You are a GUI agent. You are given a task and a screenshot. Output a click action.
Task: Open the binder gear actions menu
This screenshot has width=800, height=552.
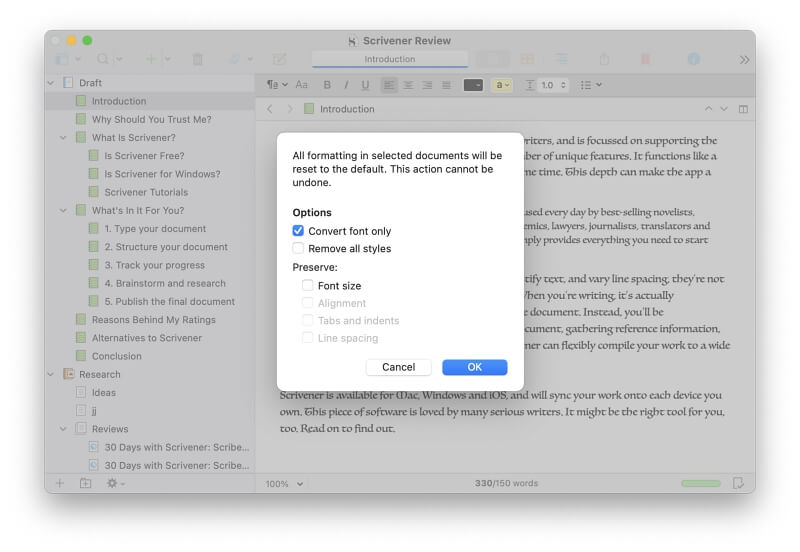[115, 483]
